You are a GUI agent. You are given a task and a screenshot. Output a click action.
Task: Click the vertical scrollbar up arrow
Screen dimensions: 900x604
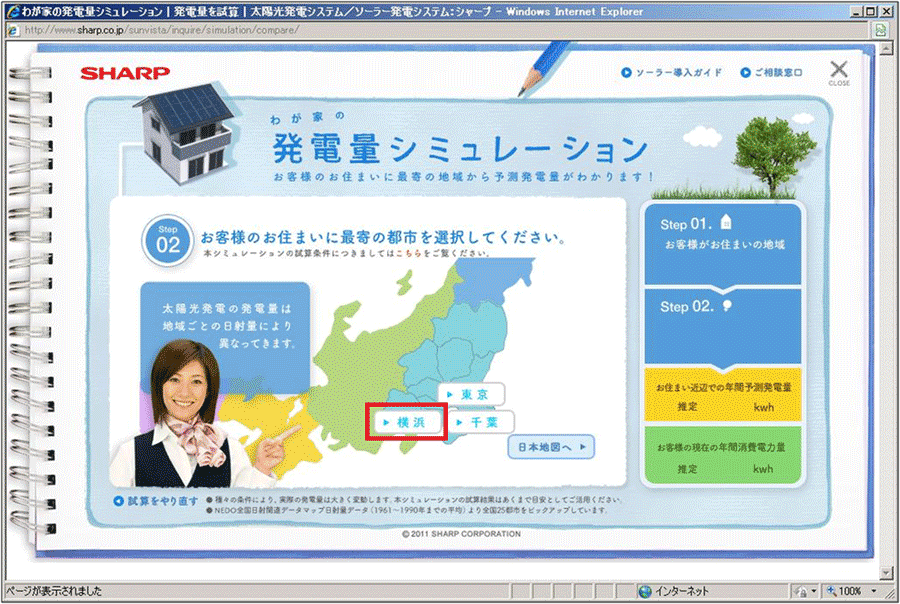[x=886, y=48]
